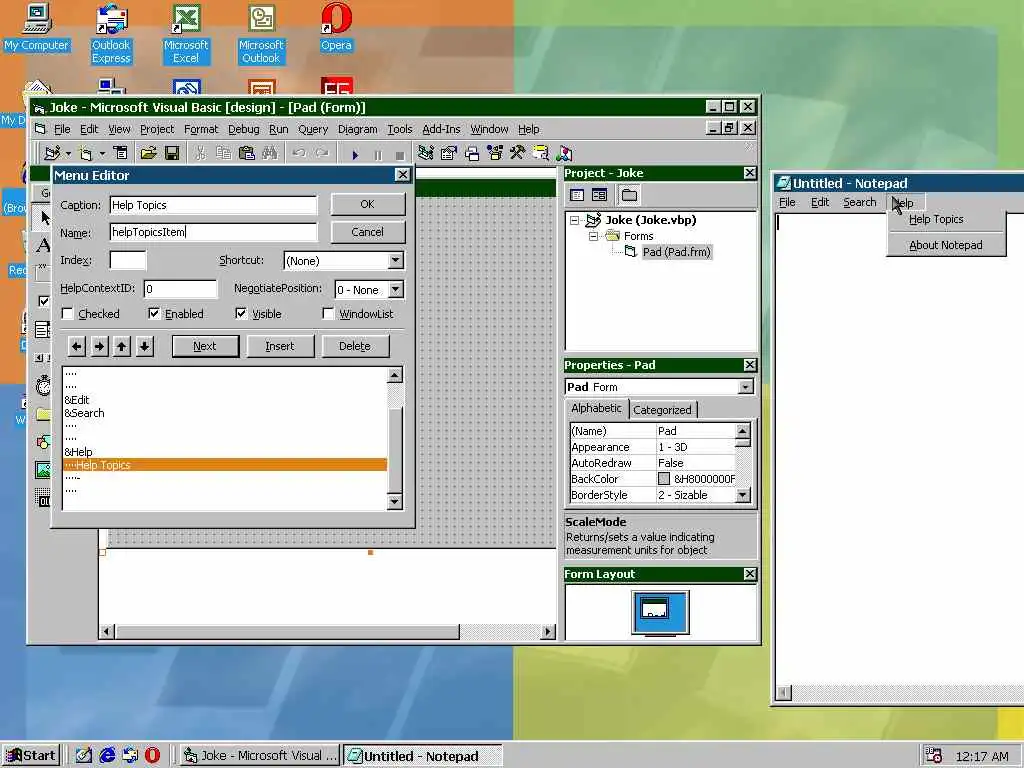The image size is (1024, 768).
Task: Collapse the Forms folder tree node
Action: click(x=594, y=236)
